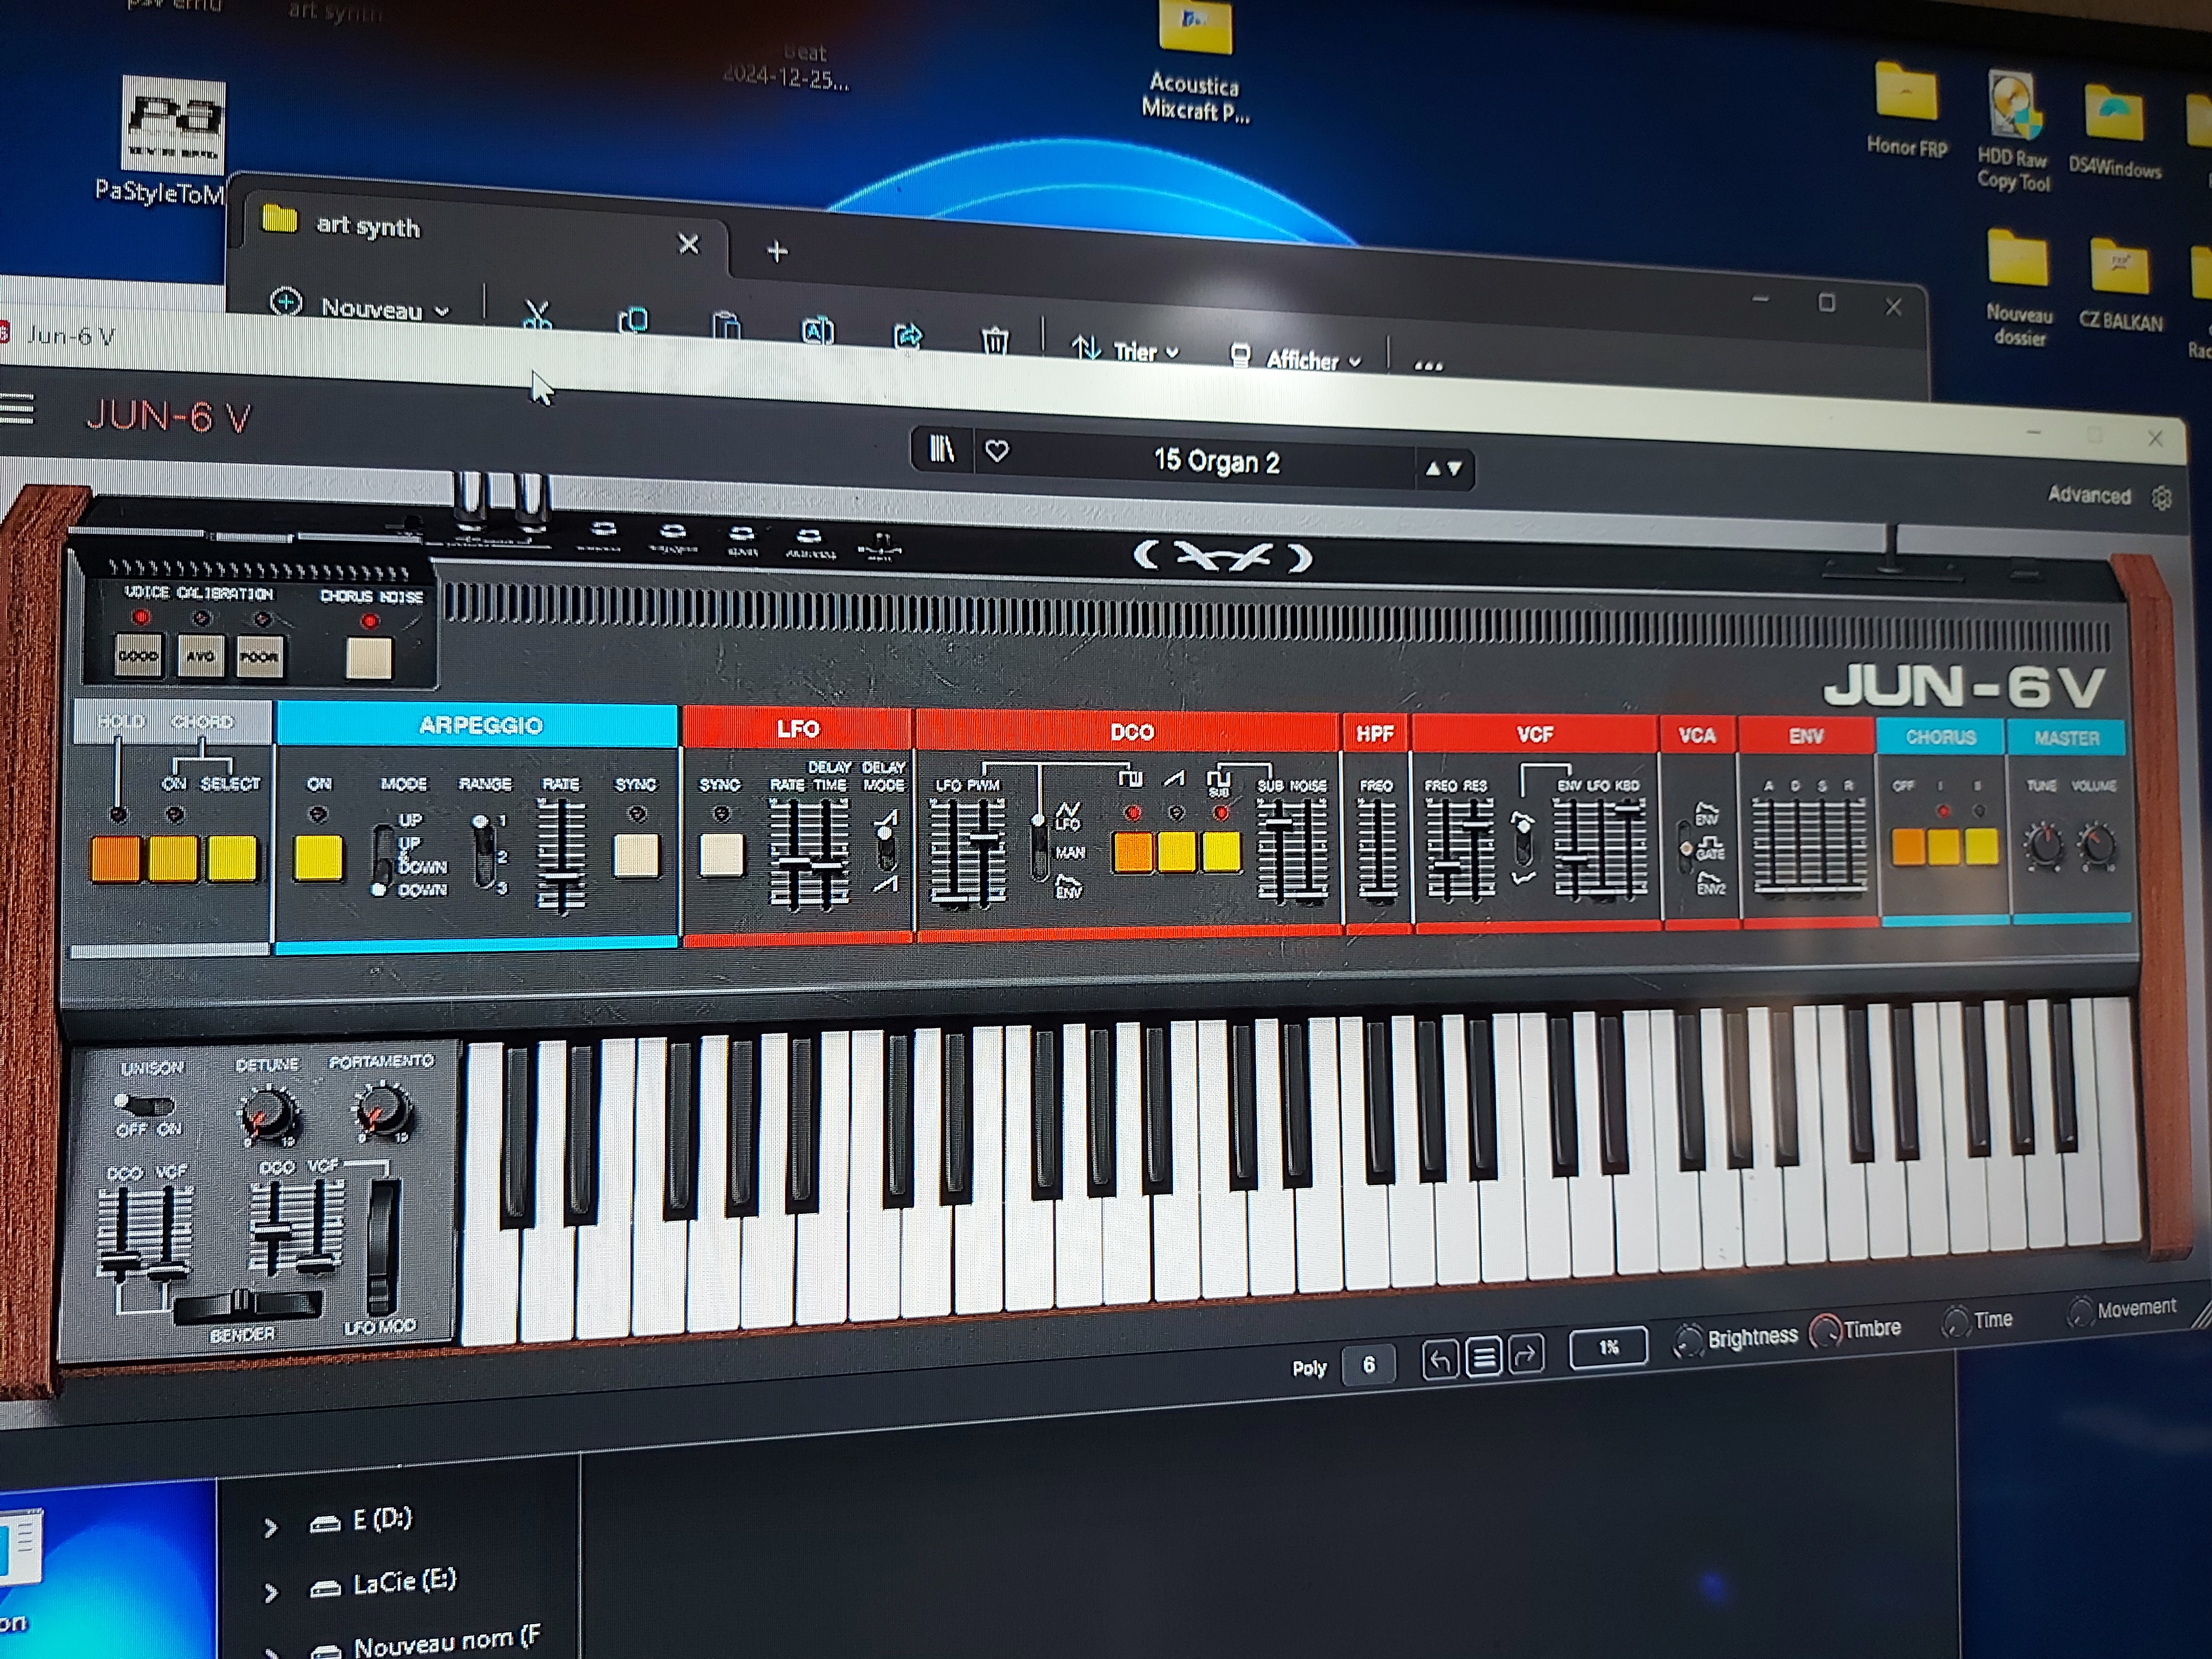Toggle the DCO sawtooth wave button
2212x1659 pixels.
1177,853
